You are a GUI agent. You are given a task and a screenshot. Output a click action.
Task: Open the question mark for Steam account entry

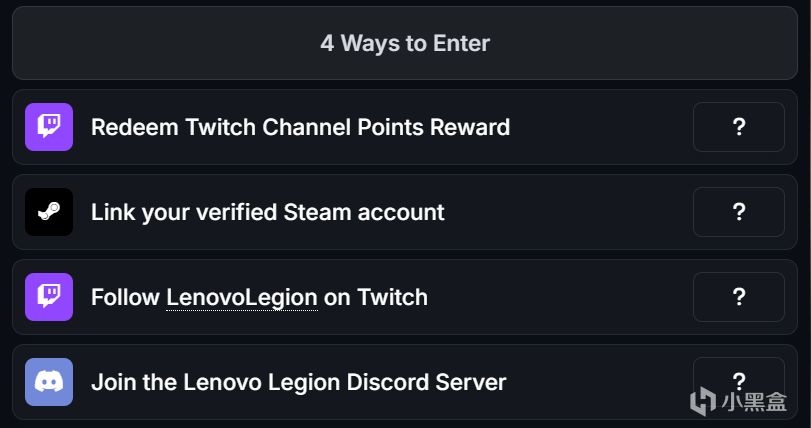tap(738, 212)
